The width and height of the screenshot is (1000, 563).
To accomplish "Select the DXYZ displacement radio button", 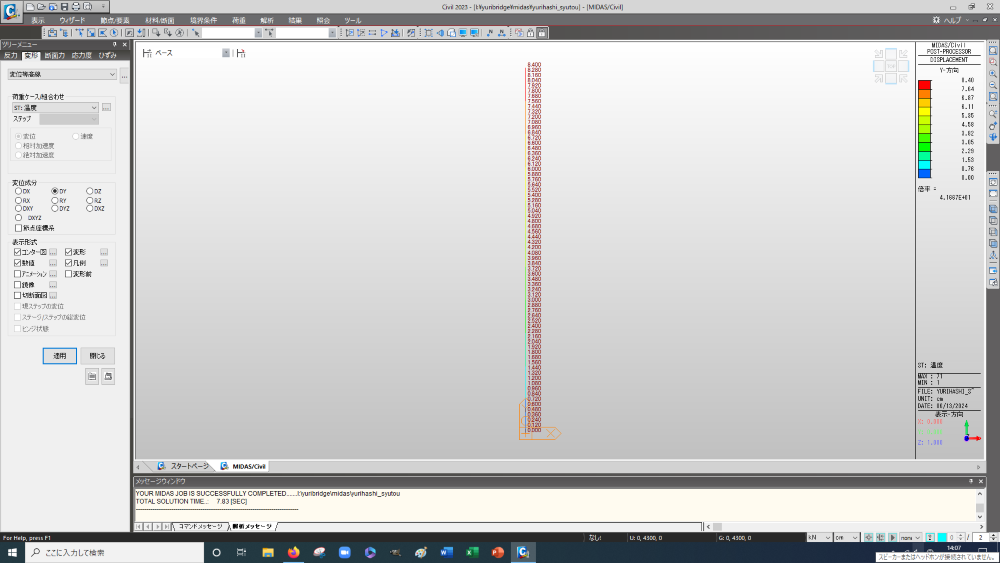I will [x=18, y=217].
